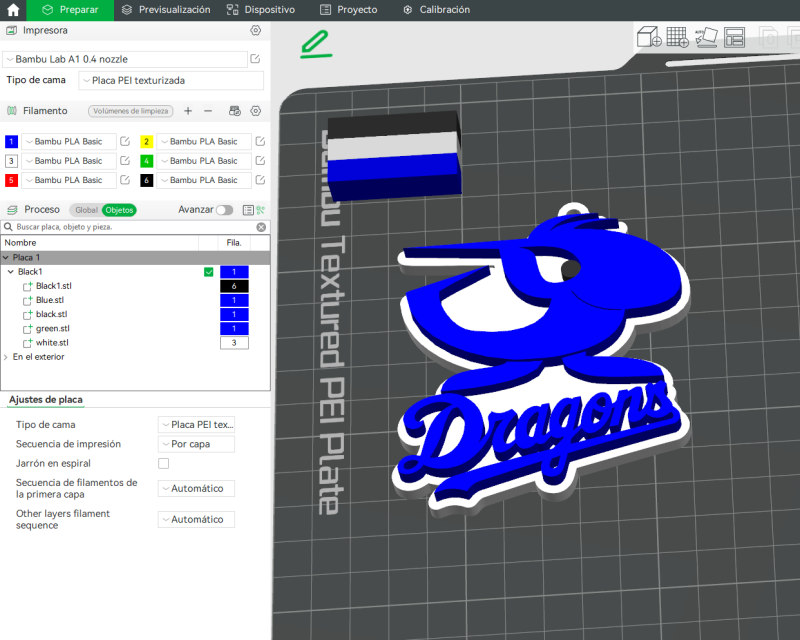Open Secuencia de impresión Por capa dropdown
The image size is (800, 640).
click(x=196, y=445)
